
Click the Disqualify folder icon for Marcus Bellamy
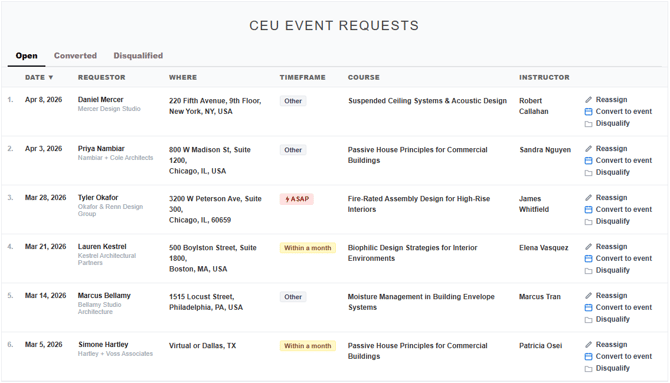pos(588,320)
